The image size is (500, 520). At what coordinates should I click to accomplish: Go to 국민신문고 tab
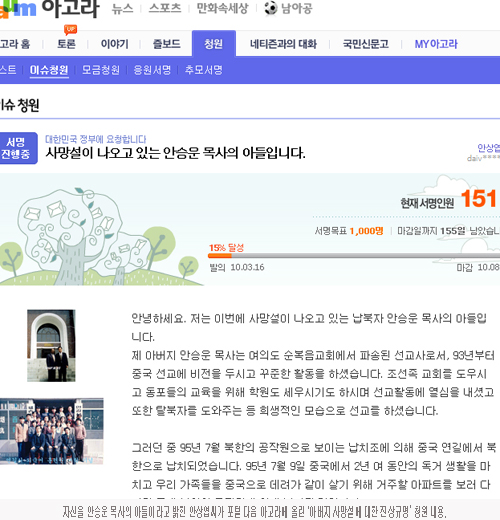pyautogui.click(x=366, y=44)
